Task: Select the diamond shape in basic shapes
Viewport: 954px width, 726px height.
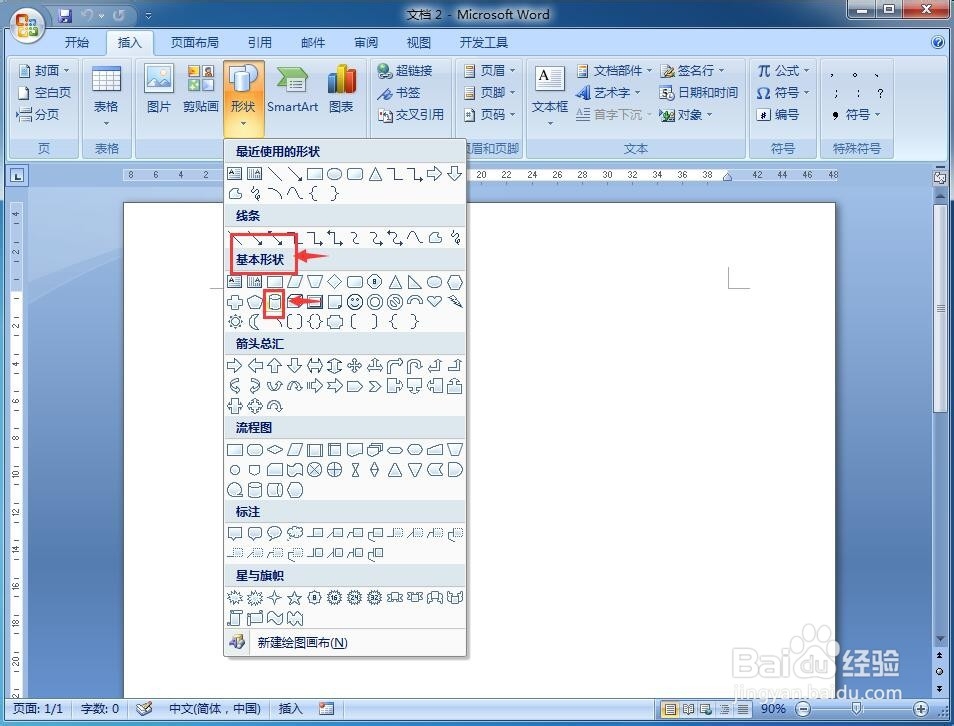Action: 335,282
